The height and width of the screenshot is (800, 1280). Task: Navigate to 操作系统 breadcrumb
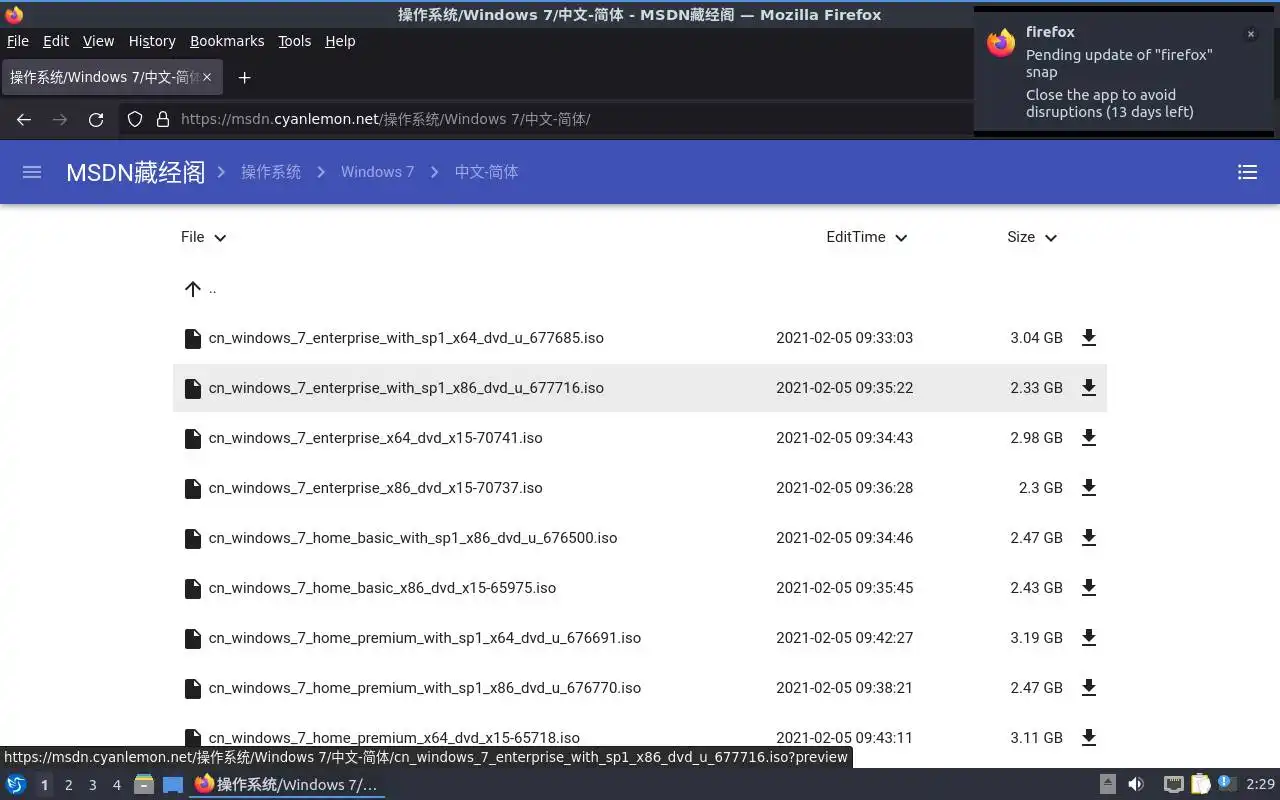[x=271, y=172]
